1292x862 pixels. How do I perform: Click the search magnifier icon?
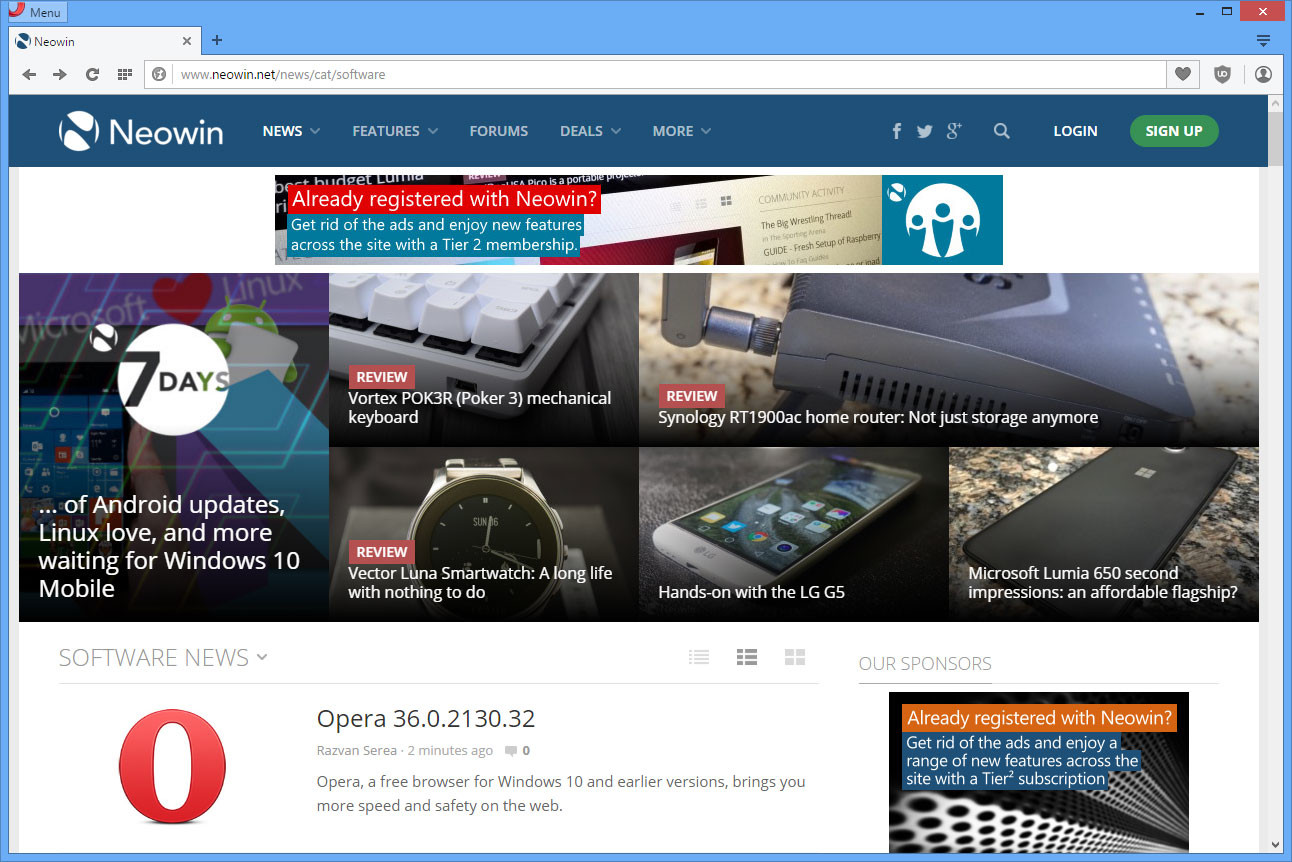point(1001,131)
